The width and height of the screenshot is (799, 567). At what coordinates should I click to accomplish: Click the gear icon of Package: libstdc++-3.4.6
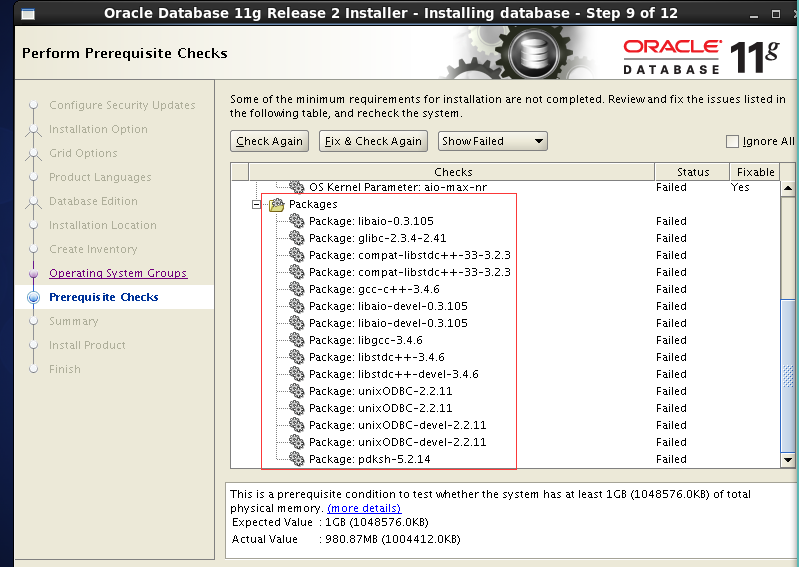click(x=297, y=357)
